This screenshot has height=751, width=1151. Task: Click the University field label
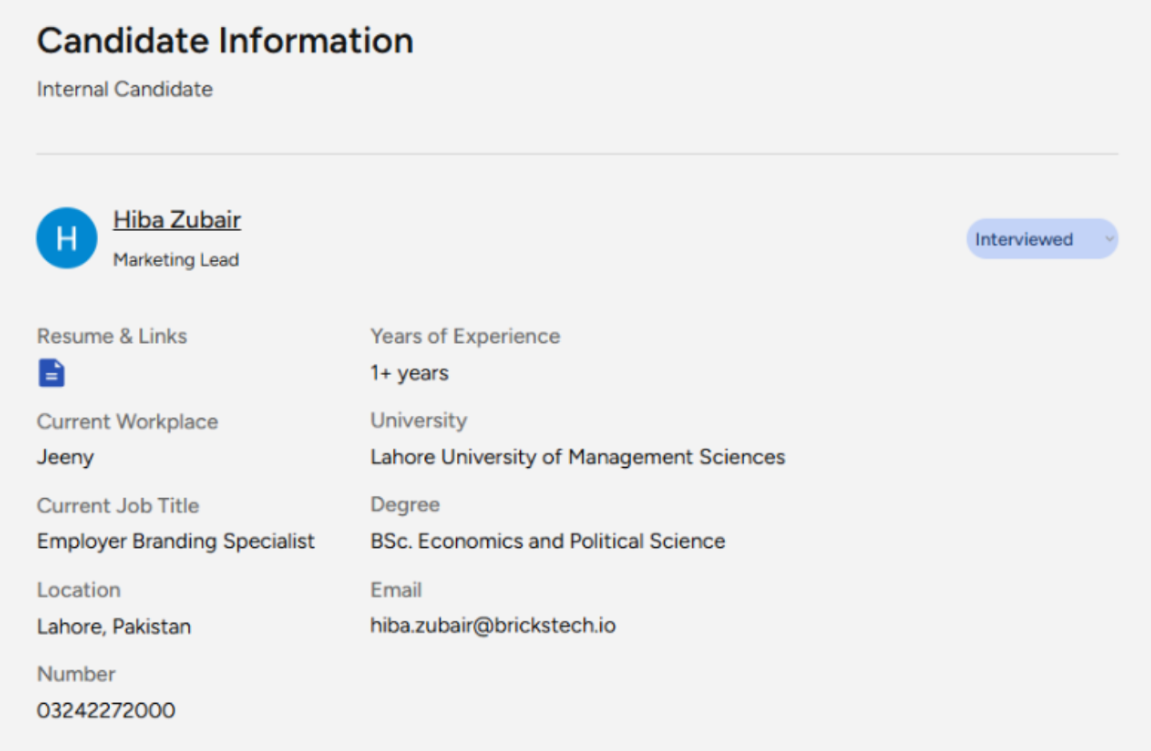(x=418, y=420)
